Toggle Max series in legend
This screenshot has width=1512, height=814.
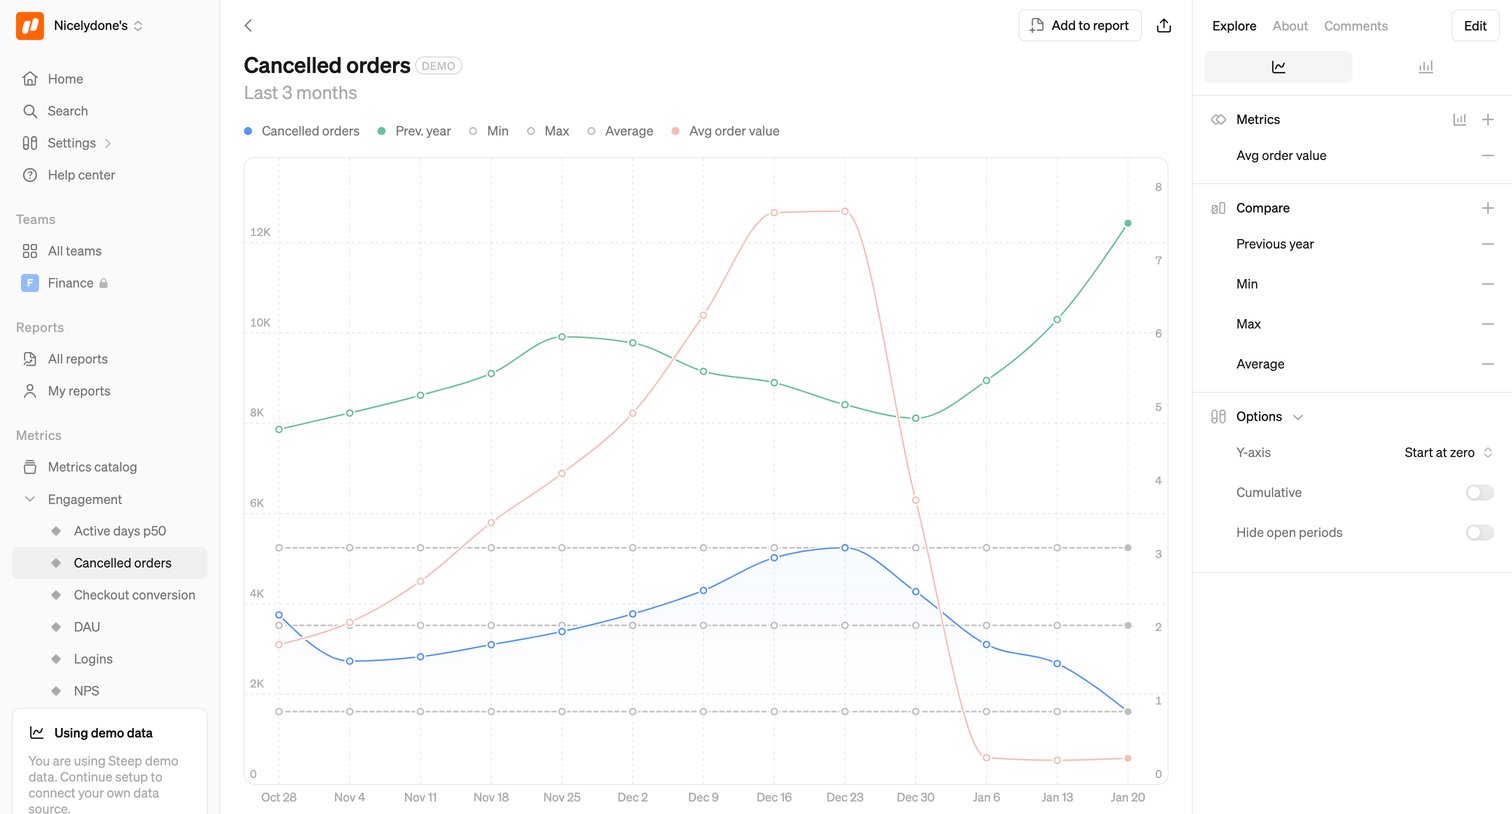(x=548, y=131)
